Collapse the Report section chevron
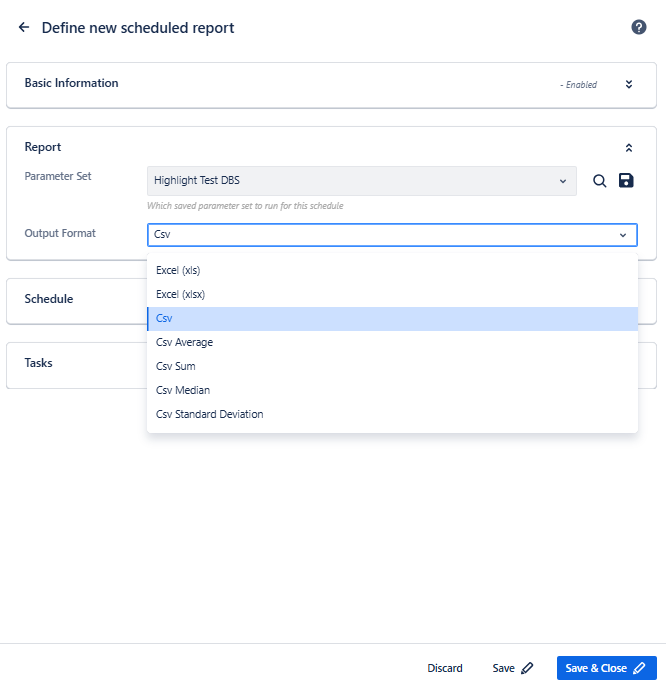Image resolution: width=666 pixels, height=690 pixels. (x=629, y=148)
